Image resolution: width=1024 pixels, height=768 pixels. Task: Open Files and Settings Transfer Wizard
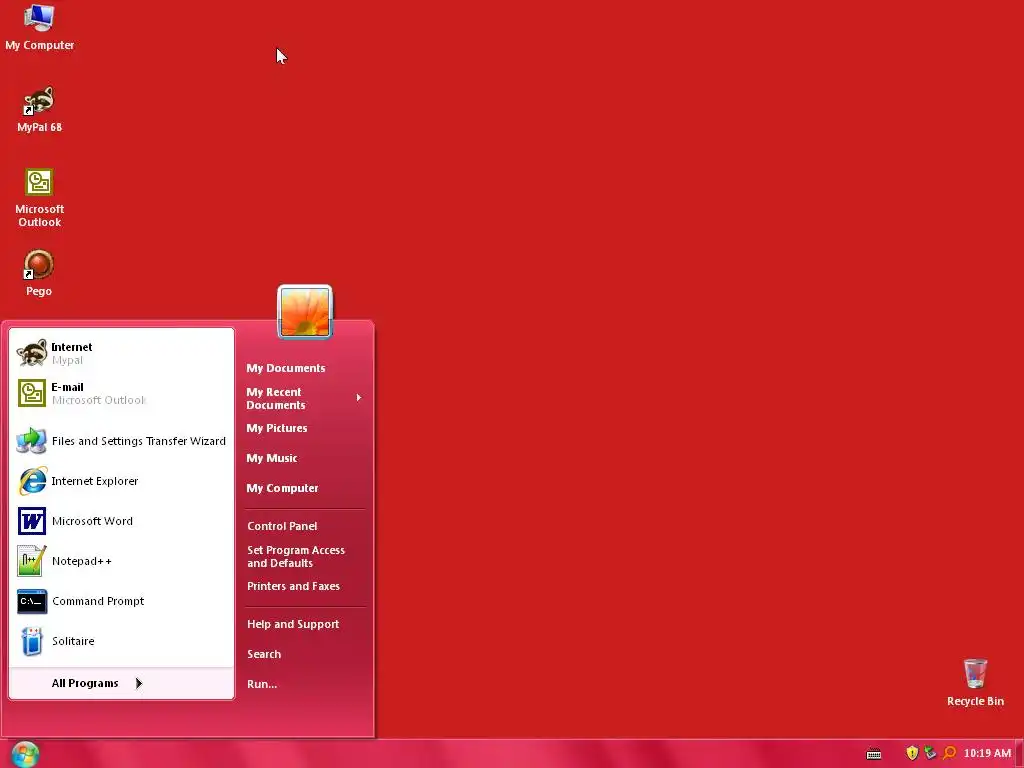[121, 441]
